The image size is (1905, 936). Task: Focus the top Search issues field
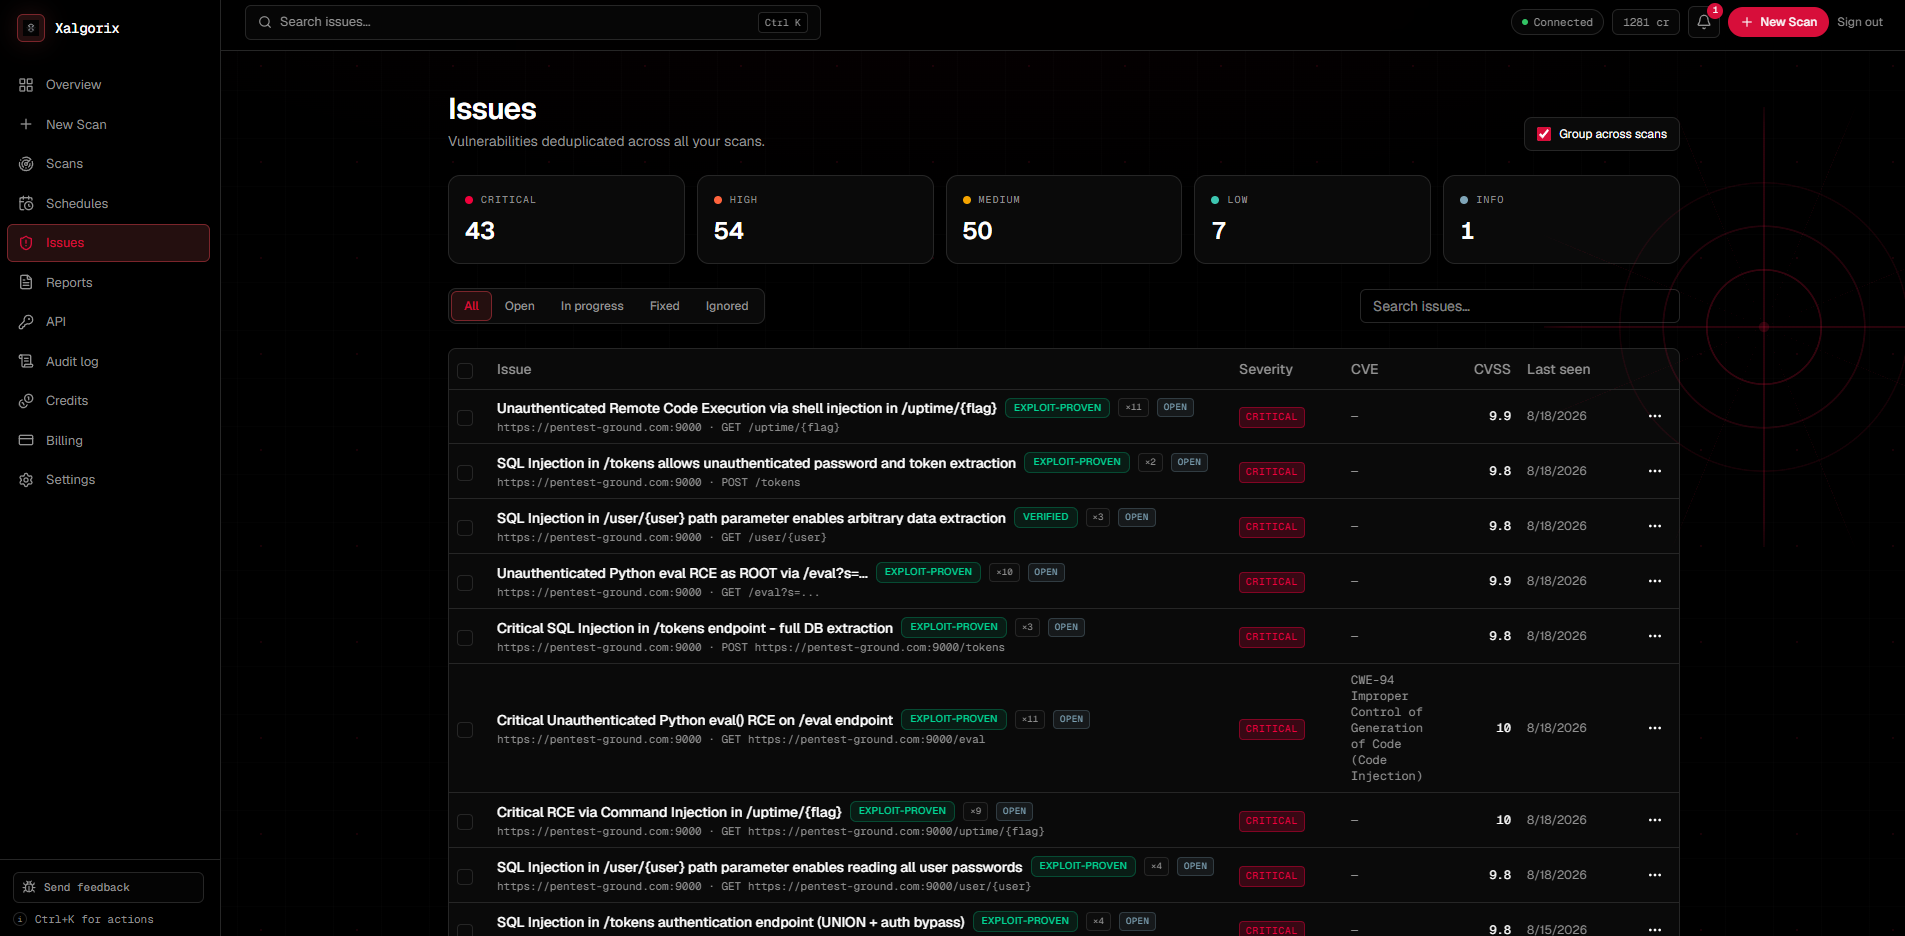click(x=533, y=22)
